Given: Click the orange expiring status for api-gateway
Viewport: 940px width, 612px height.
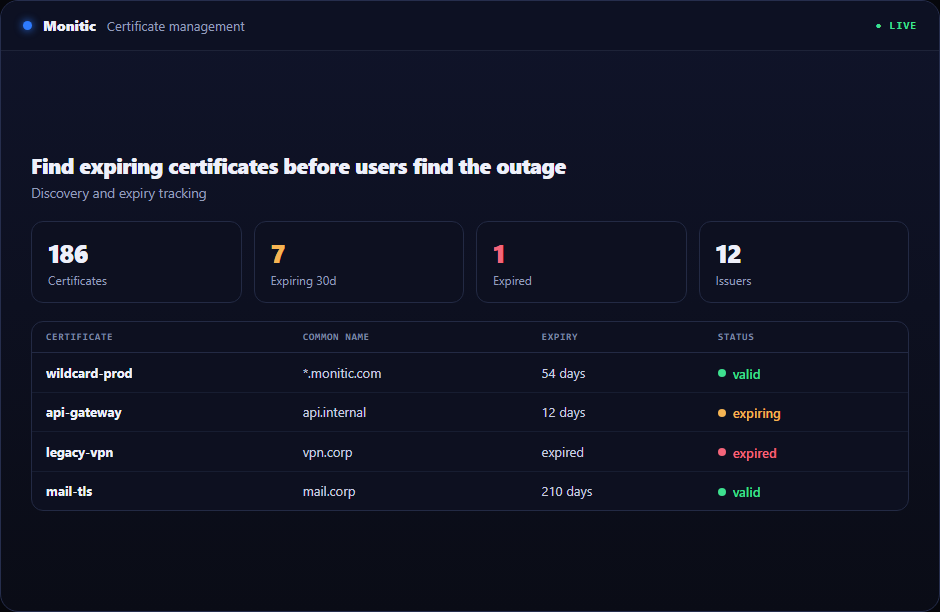Looking at the screenshot, I should point(749,414).
